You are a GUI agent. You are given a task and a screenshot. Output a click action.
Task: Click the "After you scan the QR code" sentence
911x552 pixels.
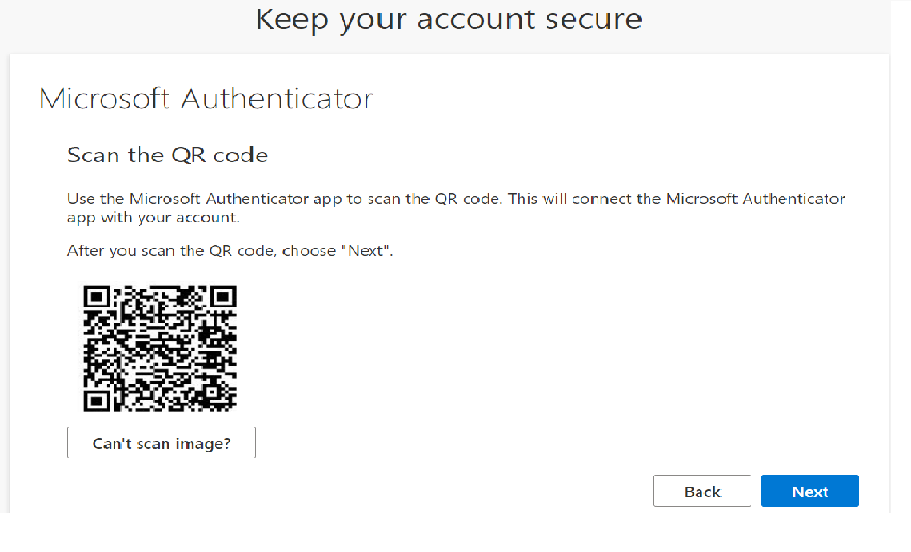(230, 251)
